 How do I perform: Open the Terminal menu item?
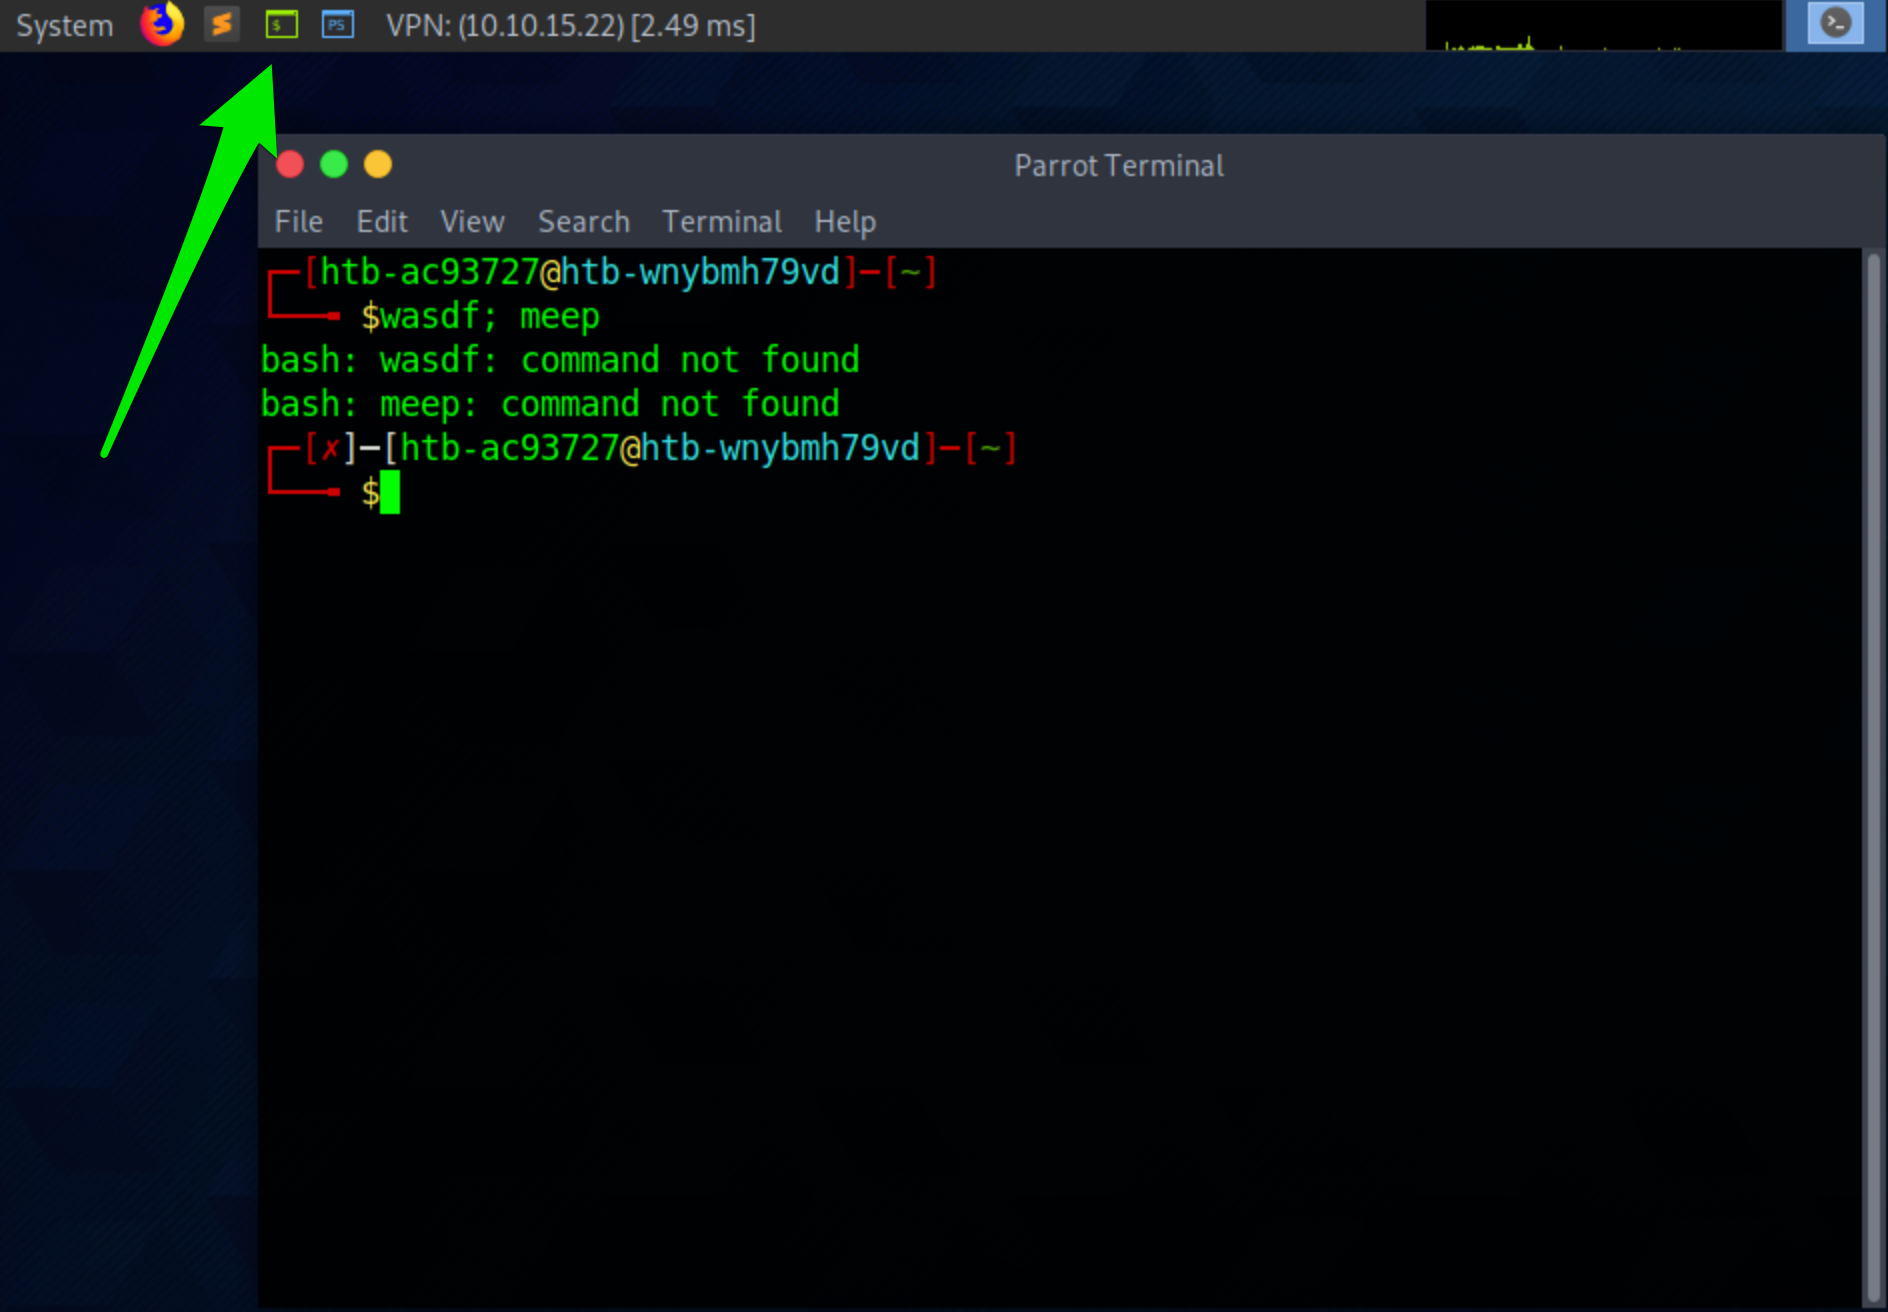tap(722, 221)
